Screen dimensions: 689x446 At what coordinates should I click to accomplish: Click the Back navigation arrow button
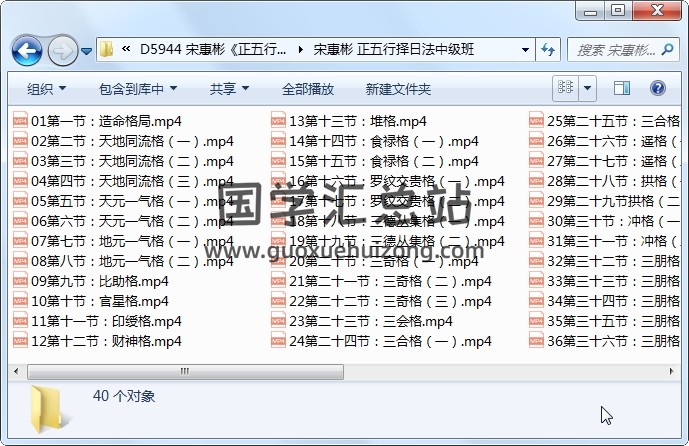pyautogui.click(x=27, y=51)
